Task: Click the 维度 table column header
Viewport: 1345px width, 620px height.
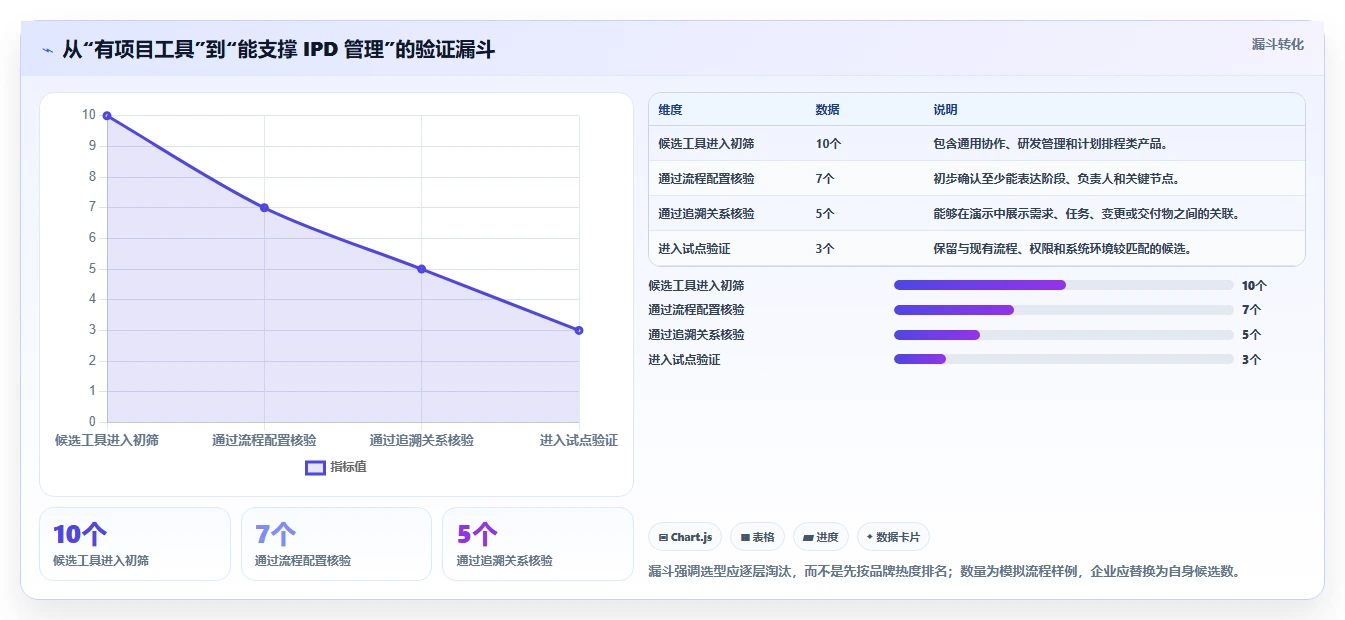Action: tap(670, 110)
